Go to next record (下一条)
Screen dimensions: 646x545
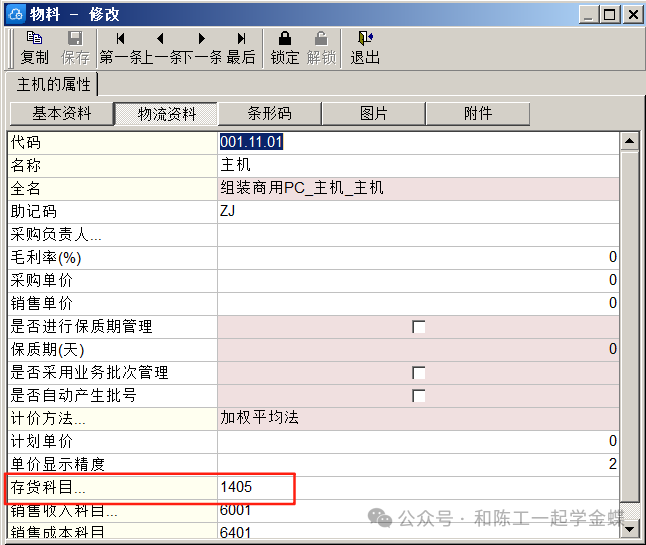coord(201,47)
